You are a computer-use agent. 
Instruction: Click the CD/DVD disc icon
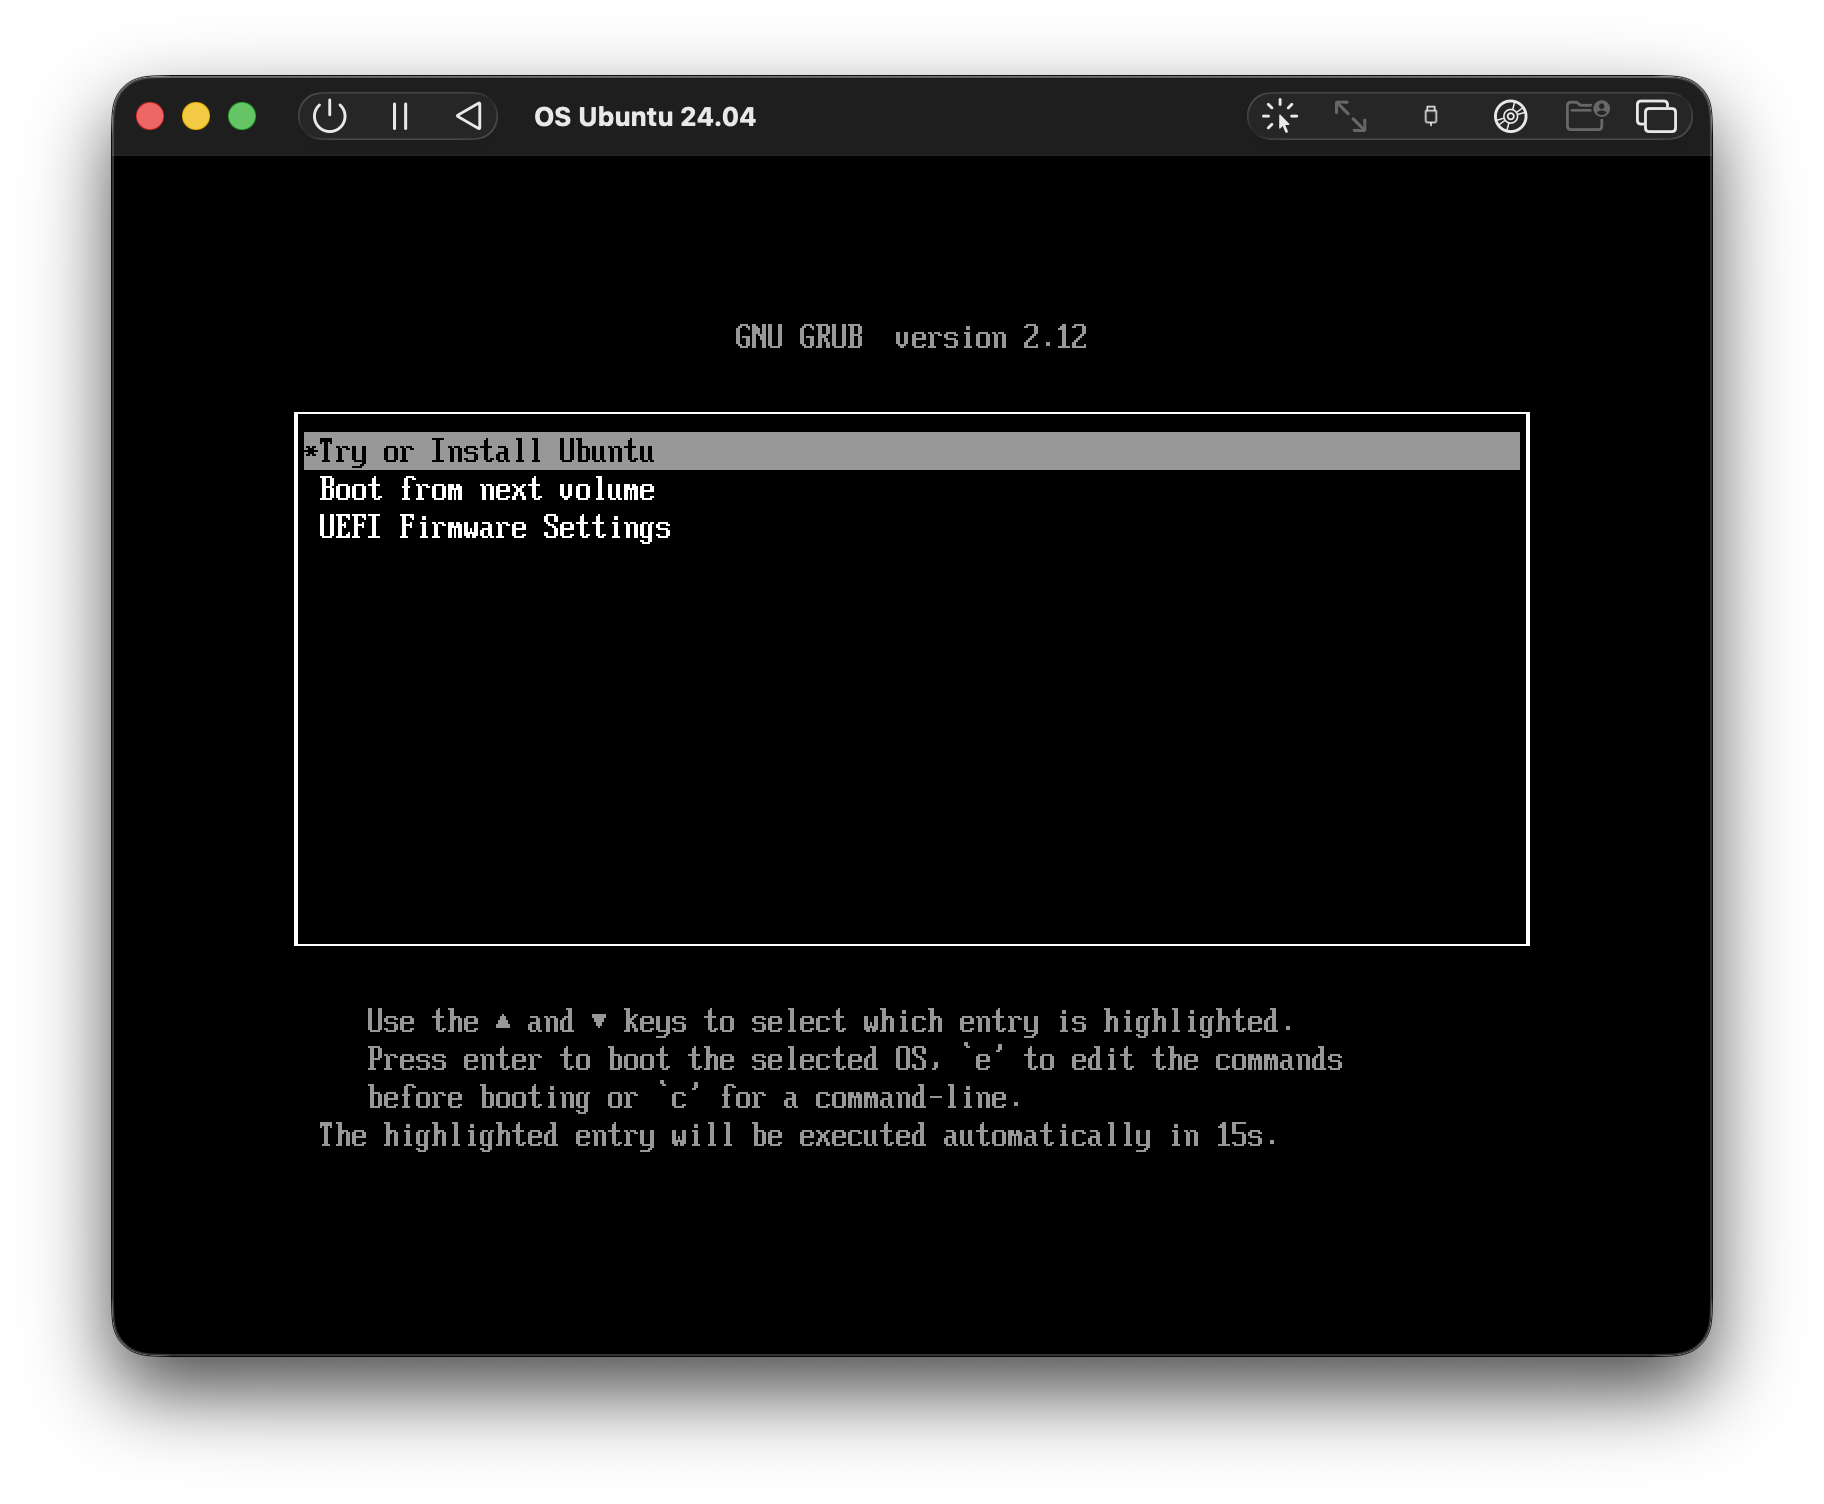coord(1511,115)
